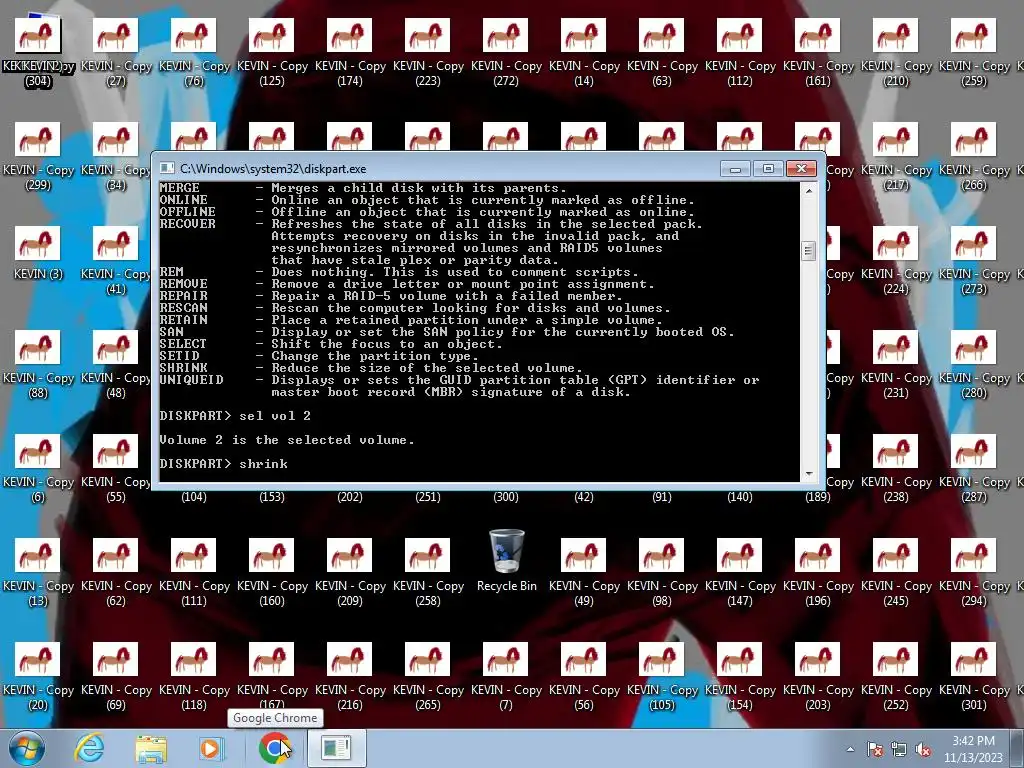Select KEVIN - Copy (301) desktop icon
Screen dimensions: 1024x768
point(974,677)
